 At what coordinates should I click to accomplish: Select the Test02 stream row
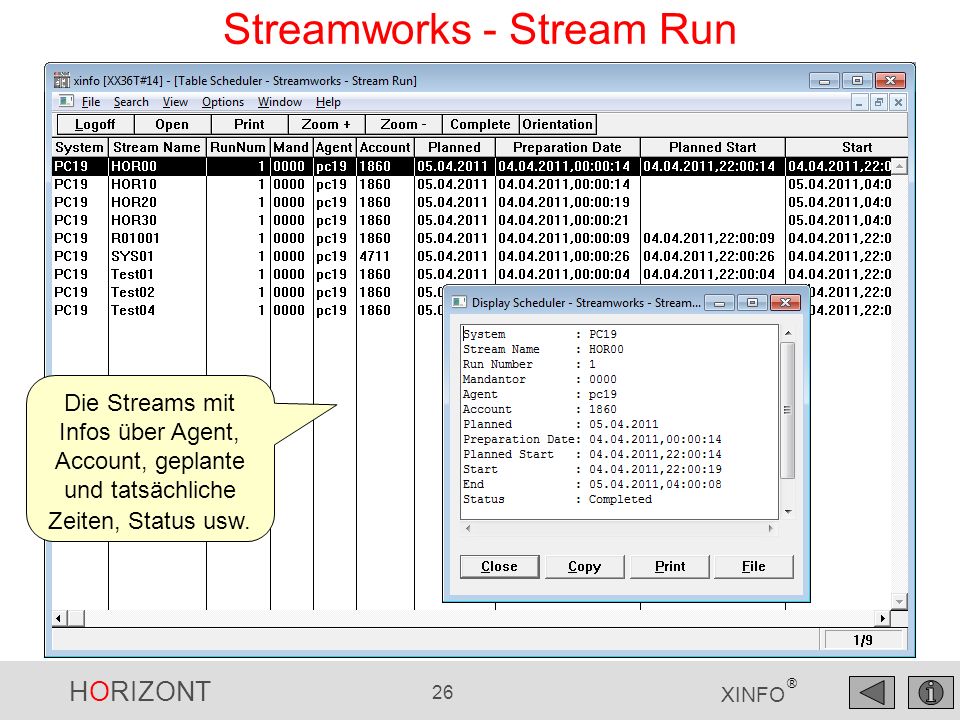tap(247, 292)
